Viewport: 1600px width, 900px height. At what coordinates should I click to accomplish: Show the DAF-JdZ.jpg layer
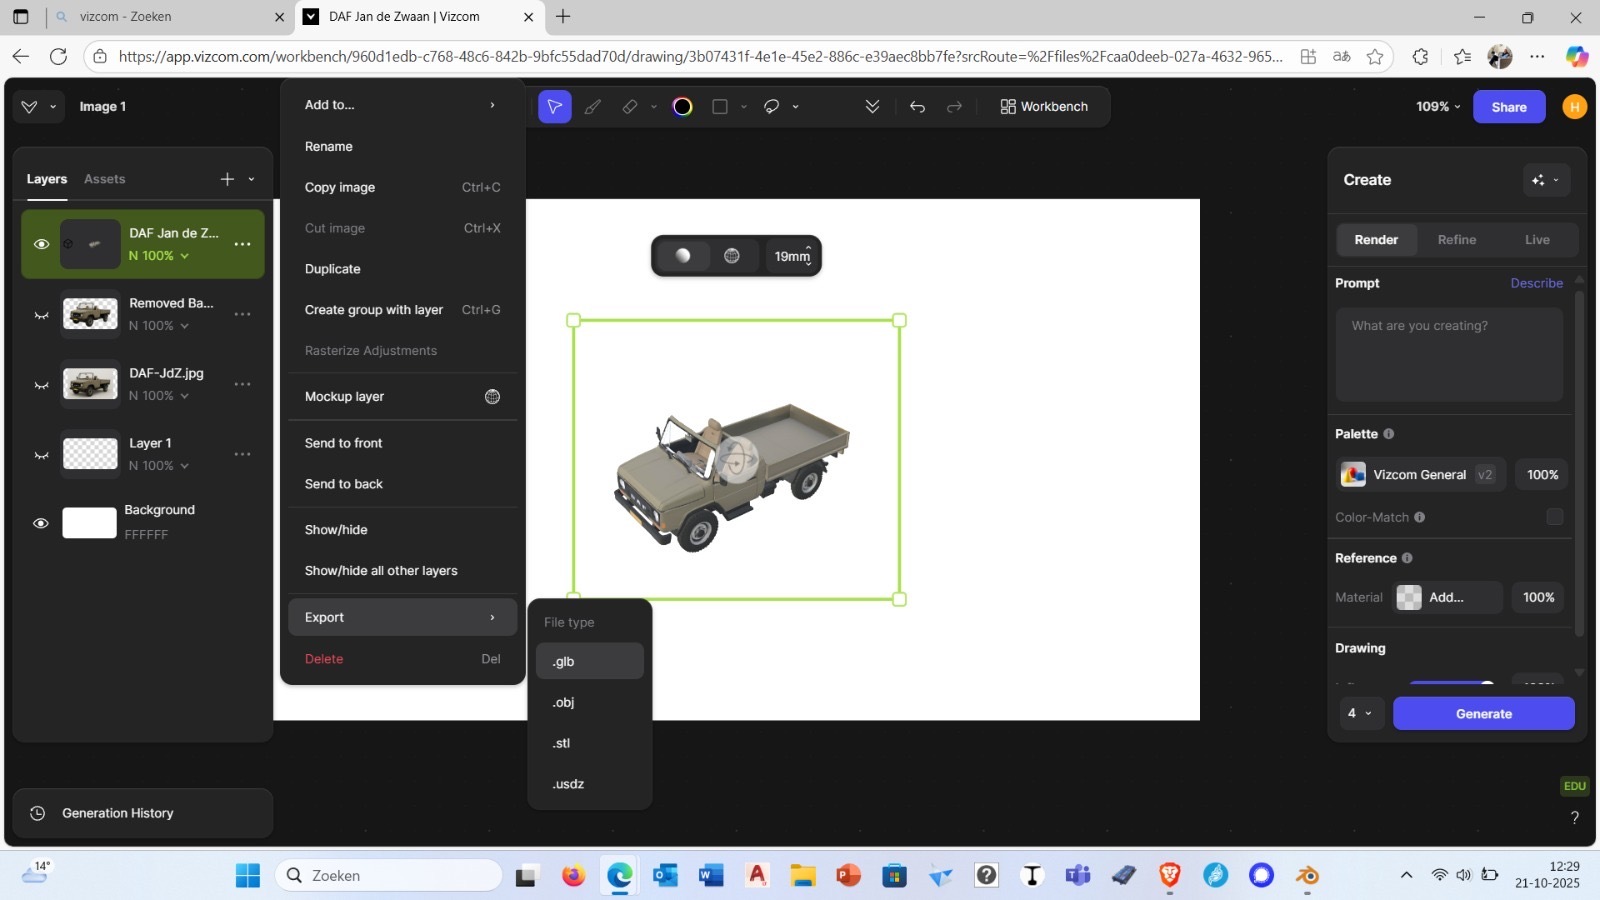pyautogui.click(x=41, y=385)
